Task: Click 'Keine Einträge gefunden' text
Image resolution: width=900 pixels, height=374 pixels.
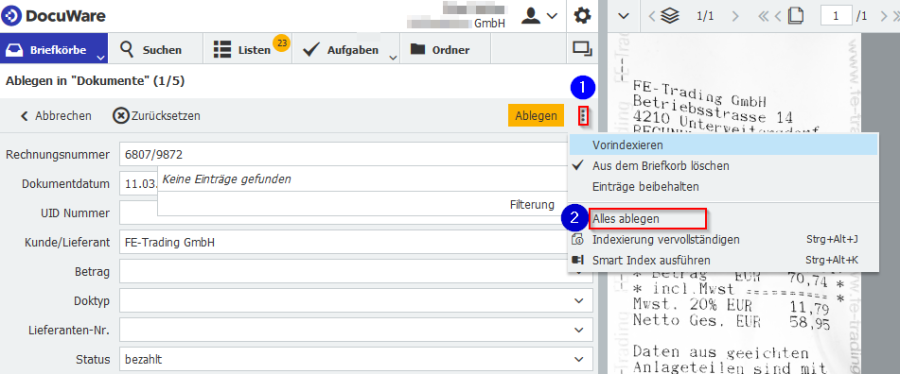Action: coord(227,179)
